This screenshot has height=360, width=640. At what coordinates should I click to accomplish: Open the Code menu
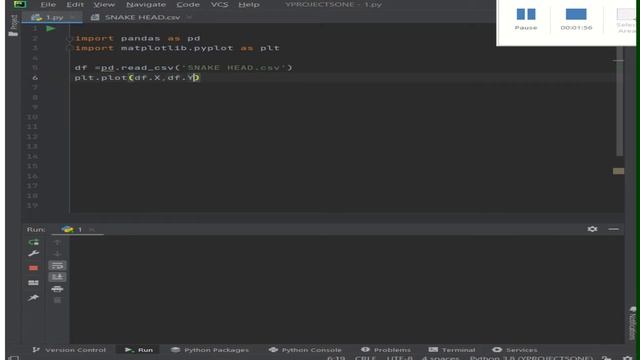tap(188, 4)
